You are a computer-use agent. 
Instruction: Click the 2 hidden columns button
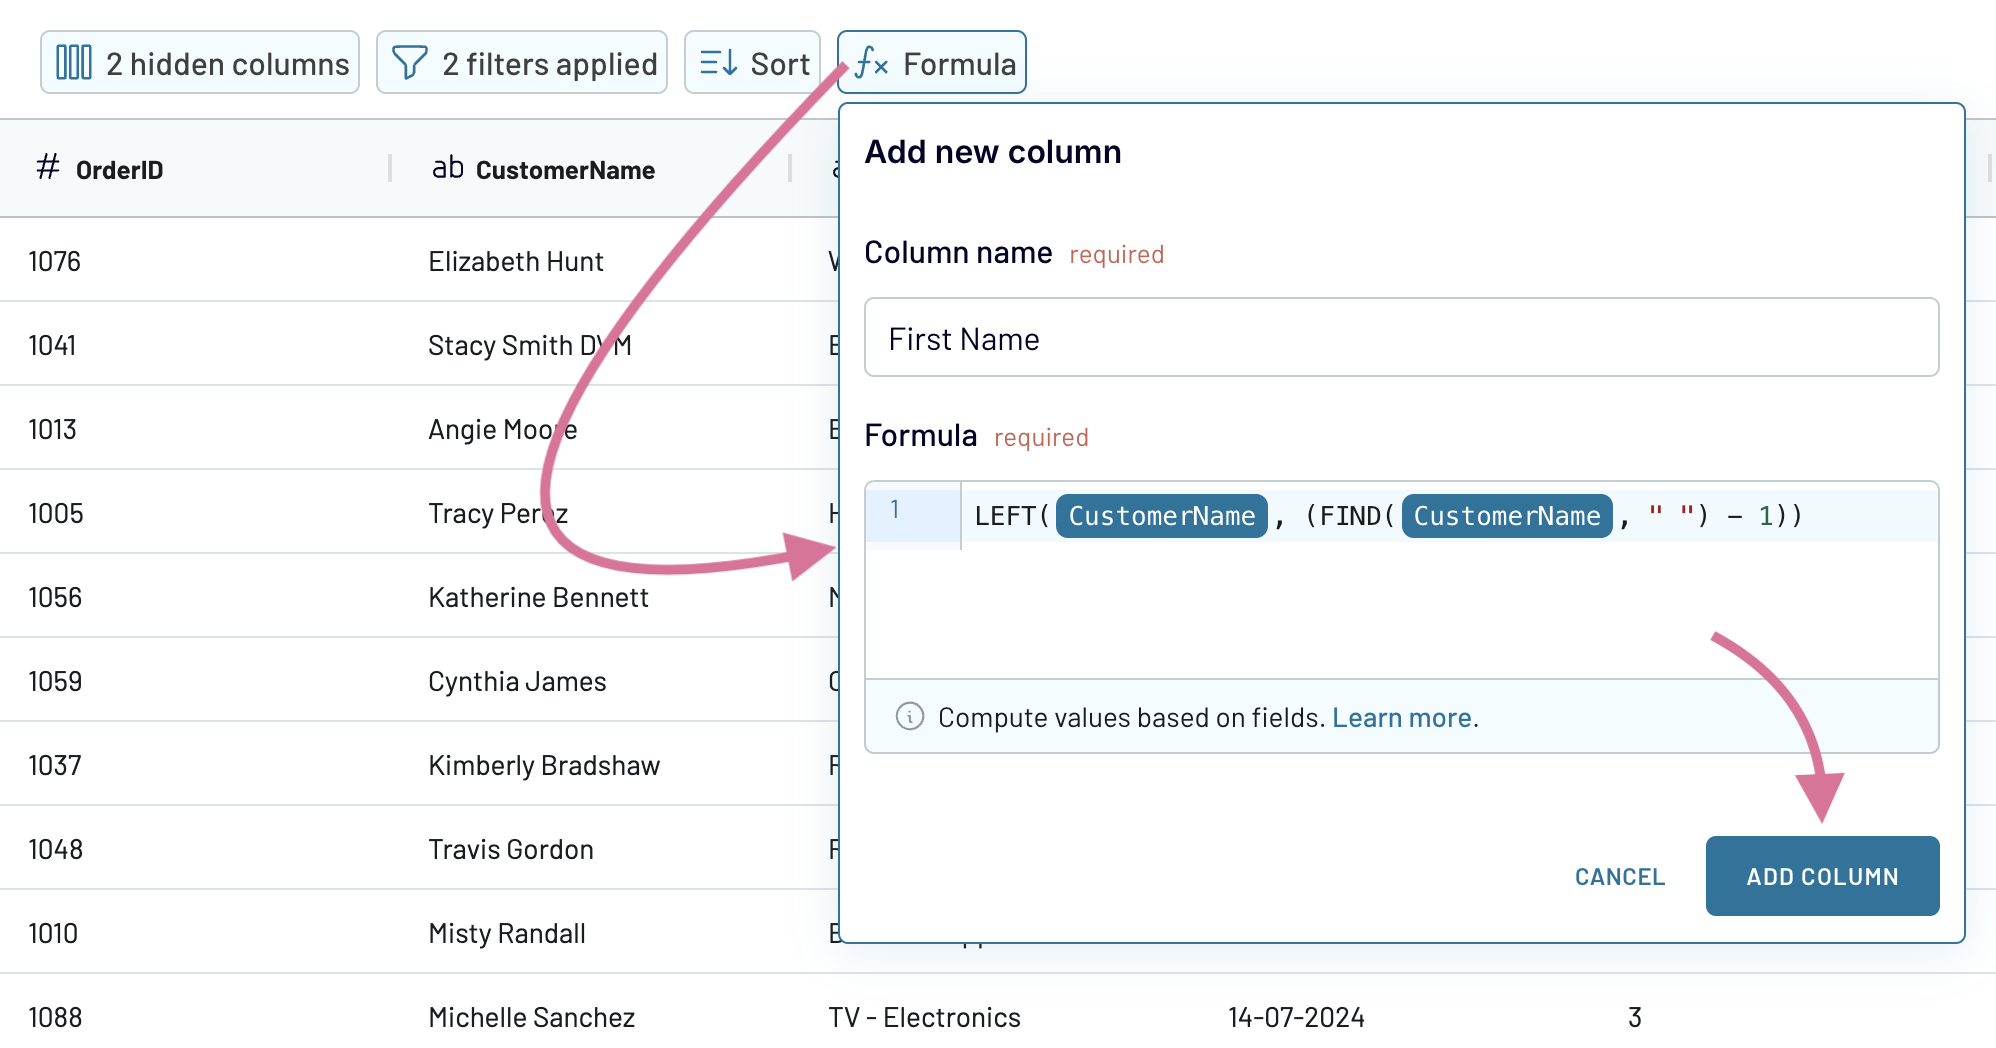tap(199, 62)
